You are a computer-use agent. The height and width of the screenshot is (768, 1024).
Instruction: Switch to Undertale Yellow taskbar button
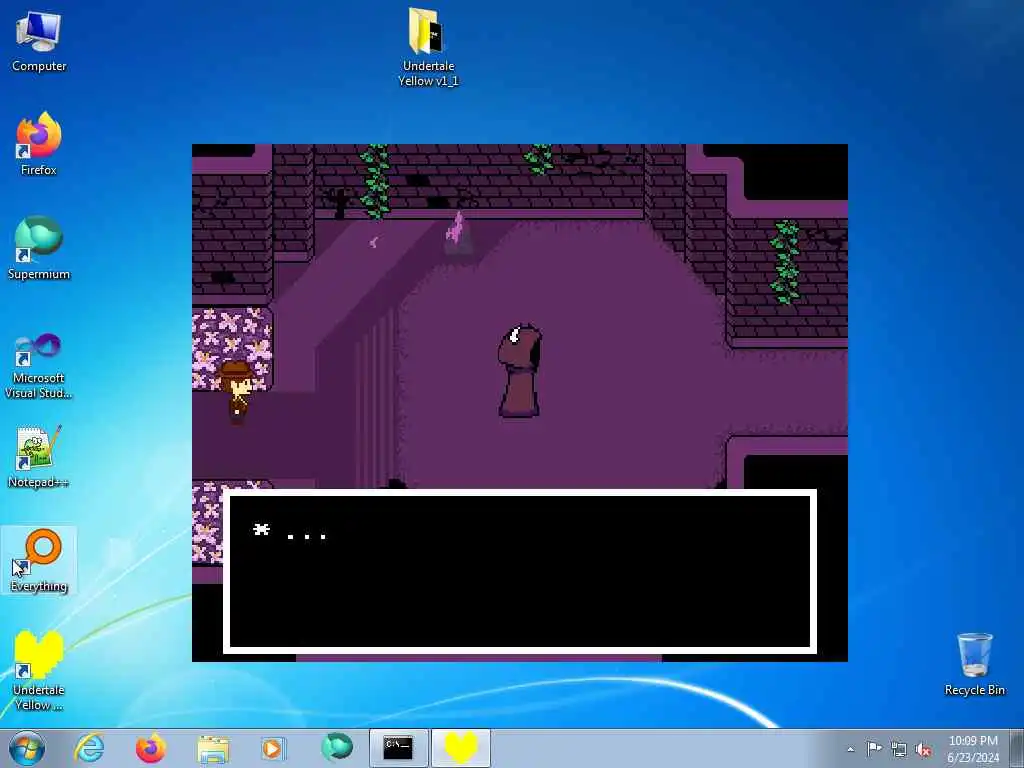point(460,748)
